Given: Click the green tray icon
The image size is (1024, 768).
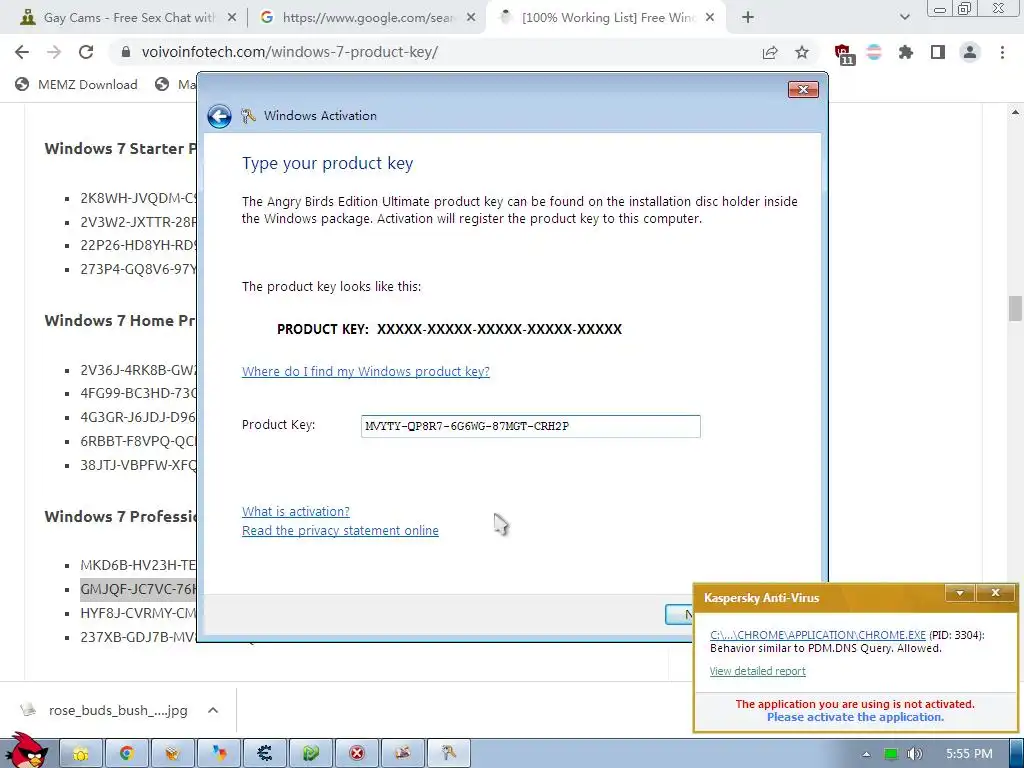Looking at the screenshot, I should (x=891, y=754).
